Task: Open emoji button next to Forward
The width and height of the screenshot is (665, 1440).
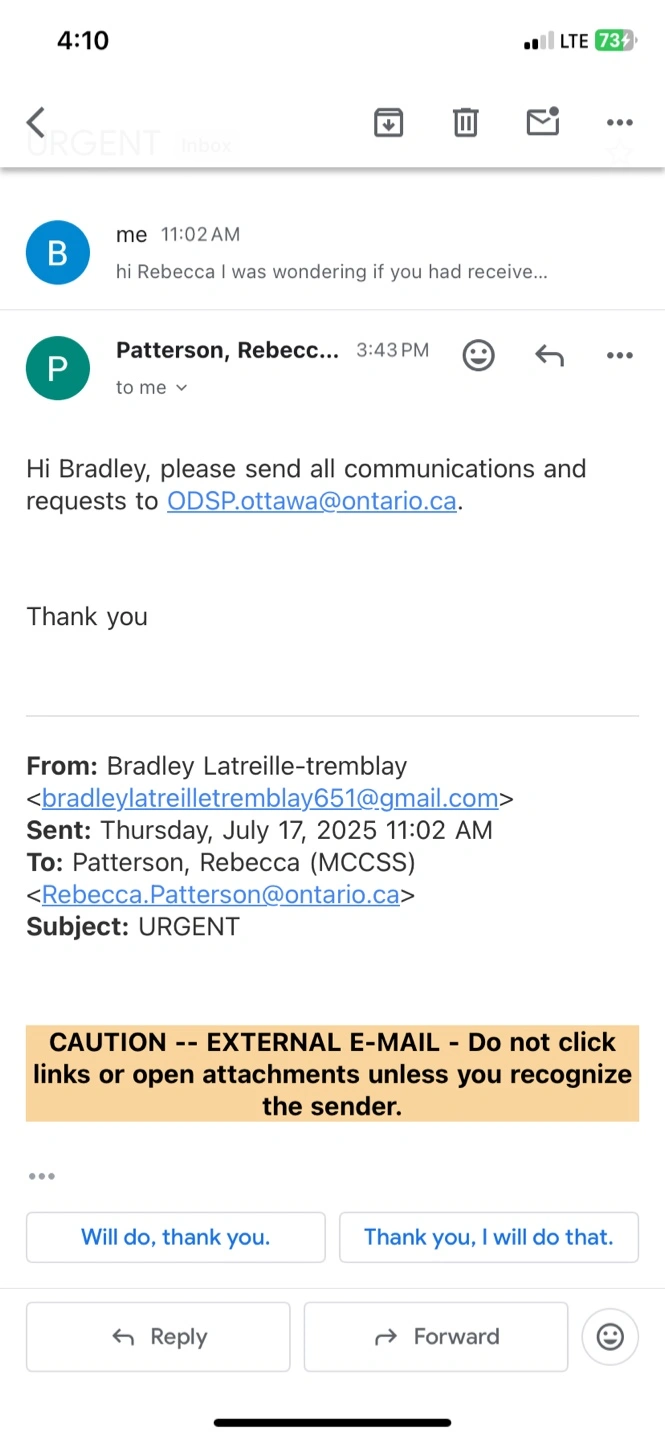Action: point(610,1337)
